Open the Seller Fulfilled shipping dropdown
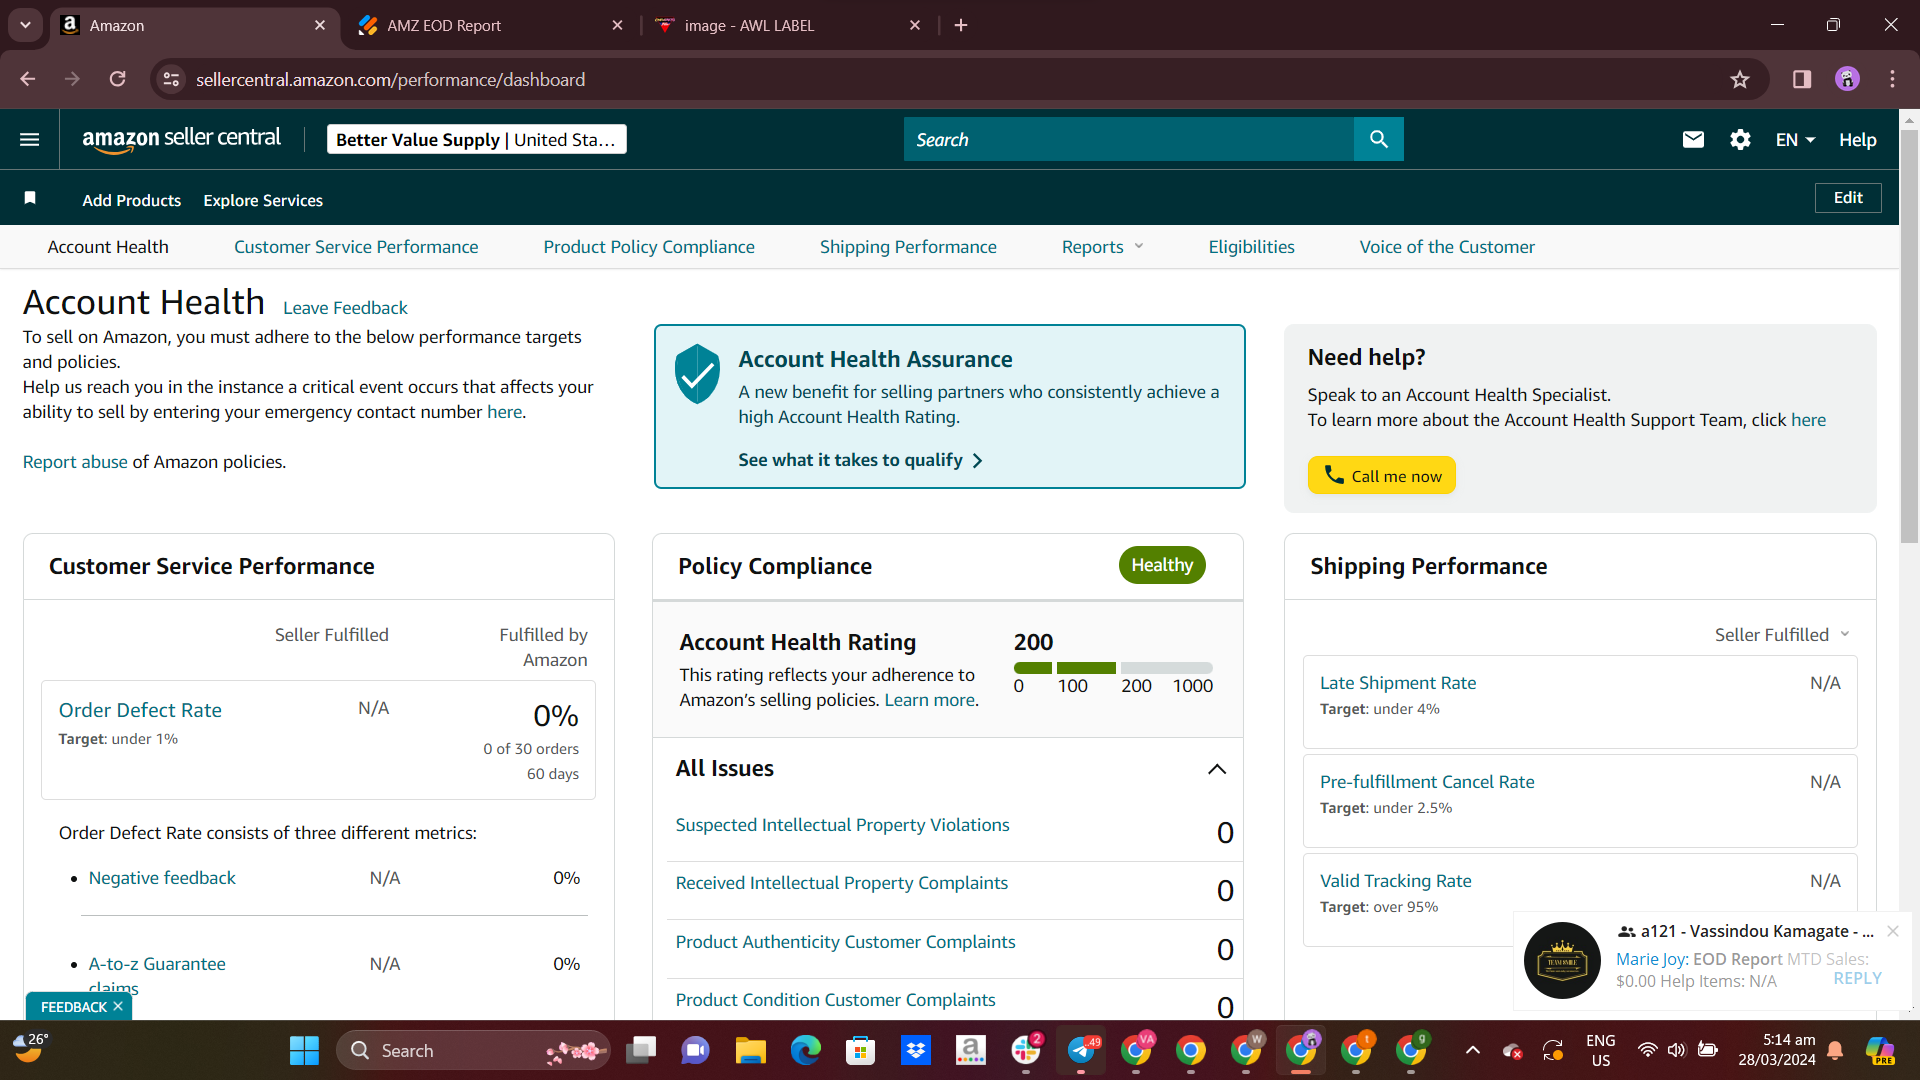Screen dimensions: 1920x1080 [1782, 635]
